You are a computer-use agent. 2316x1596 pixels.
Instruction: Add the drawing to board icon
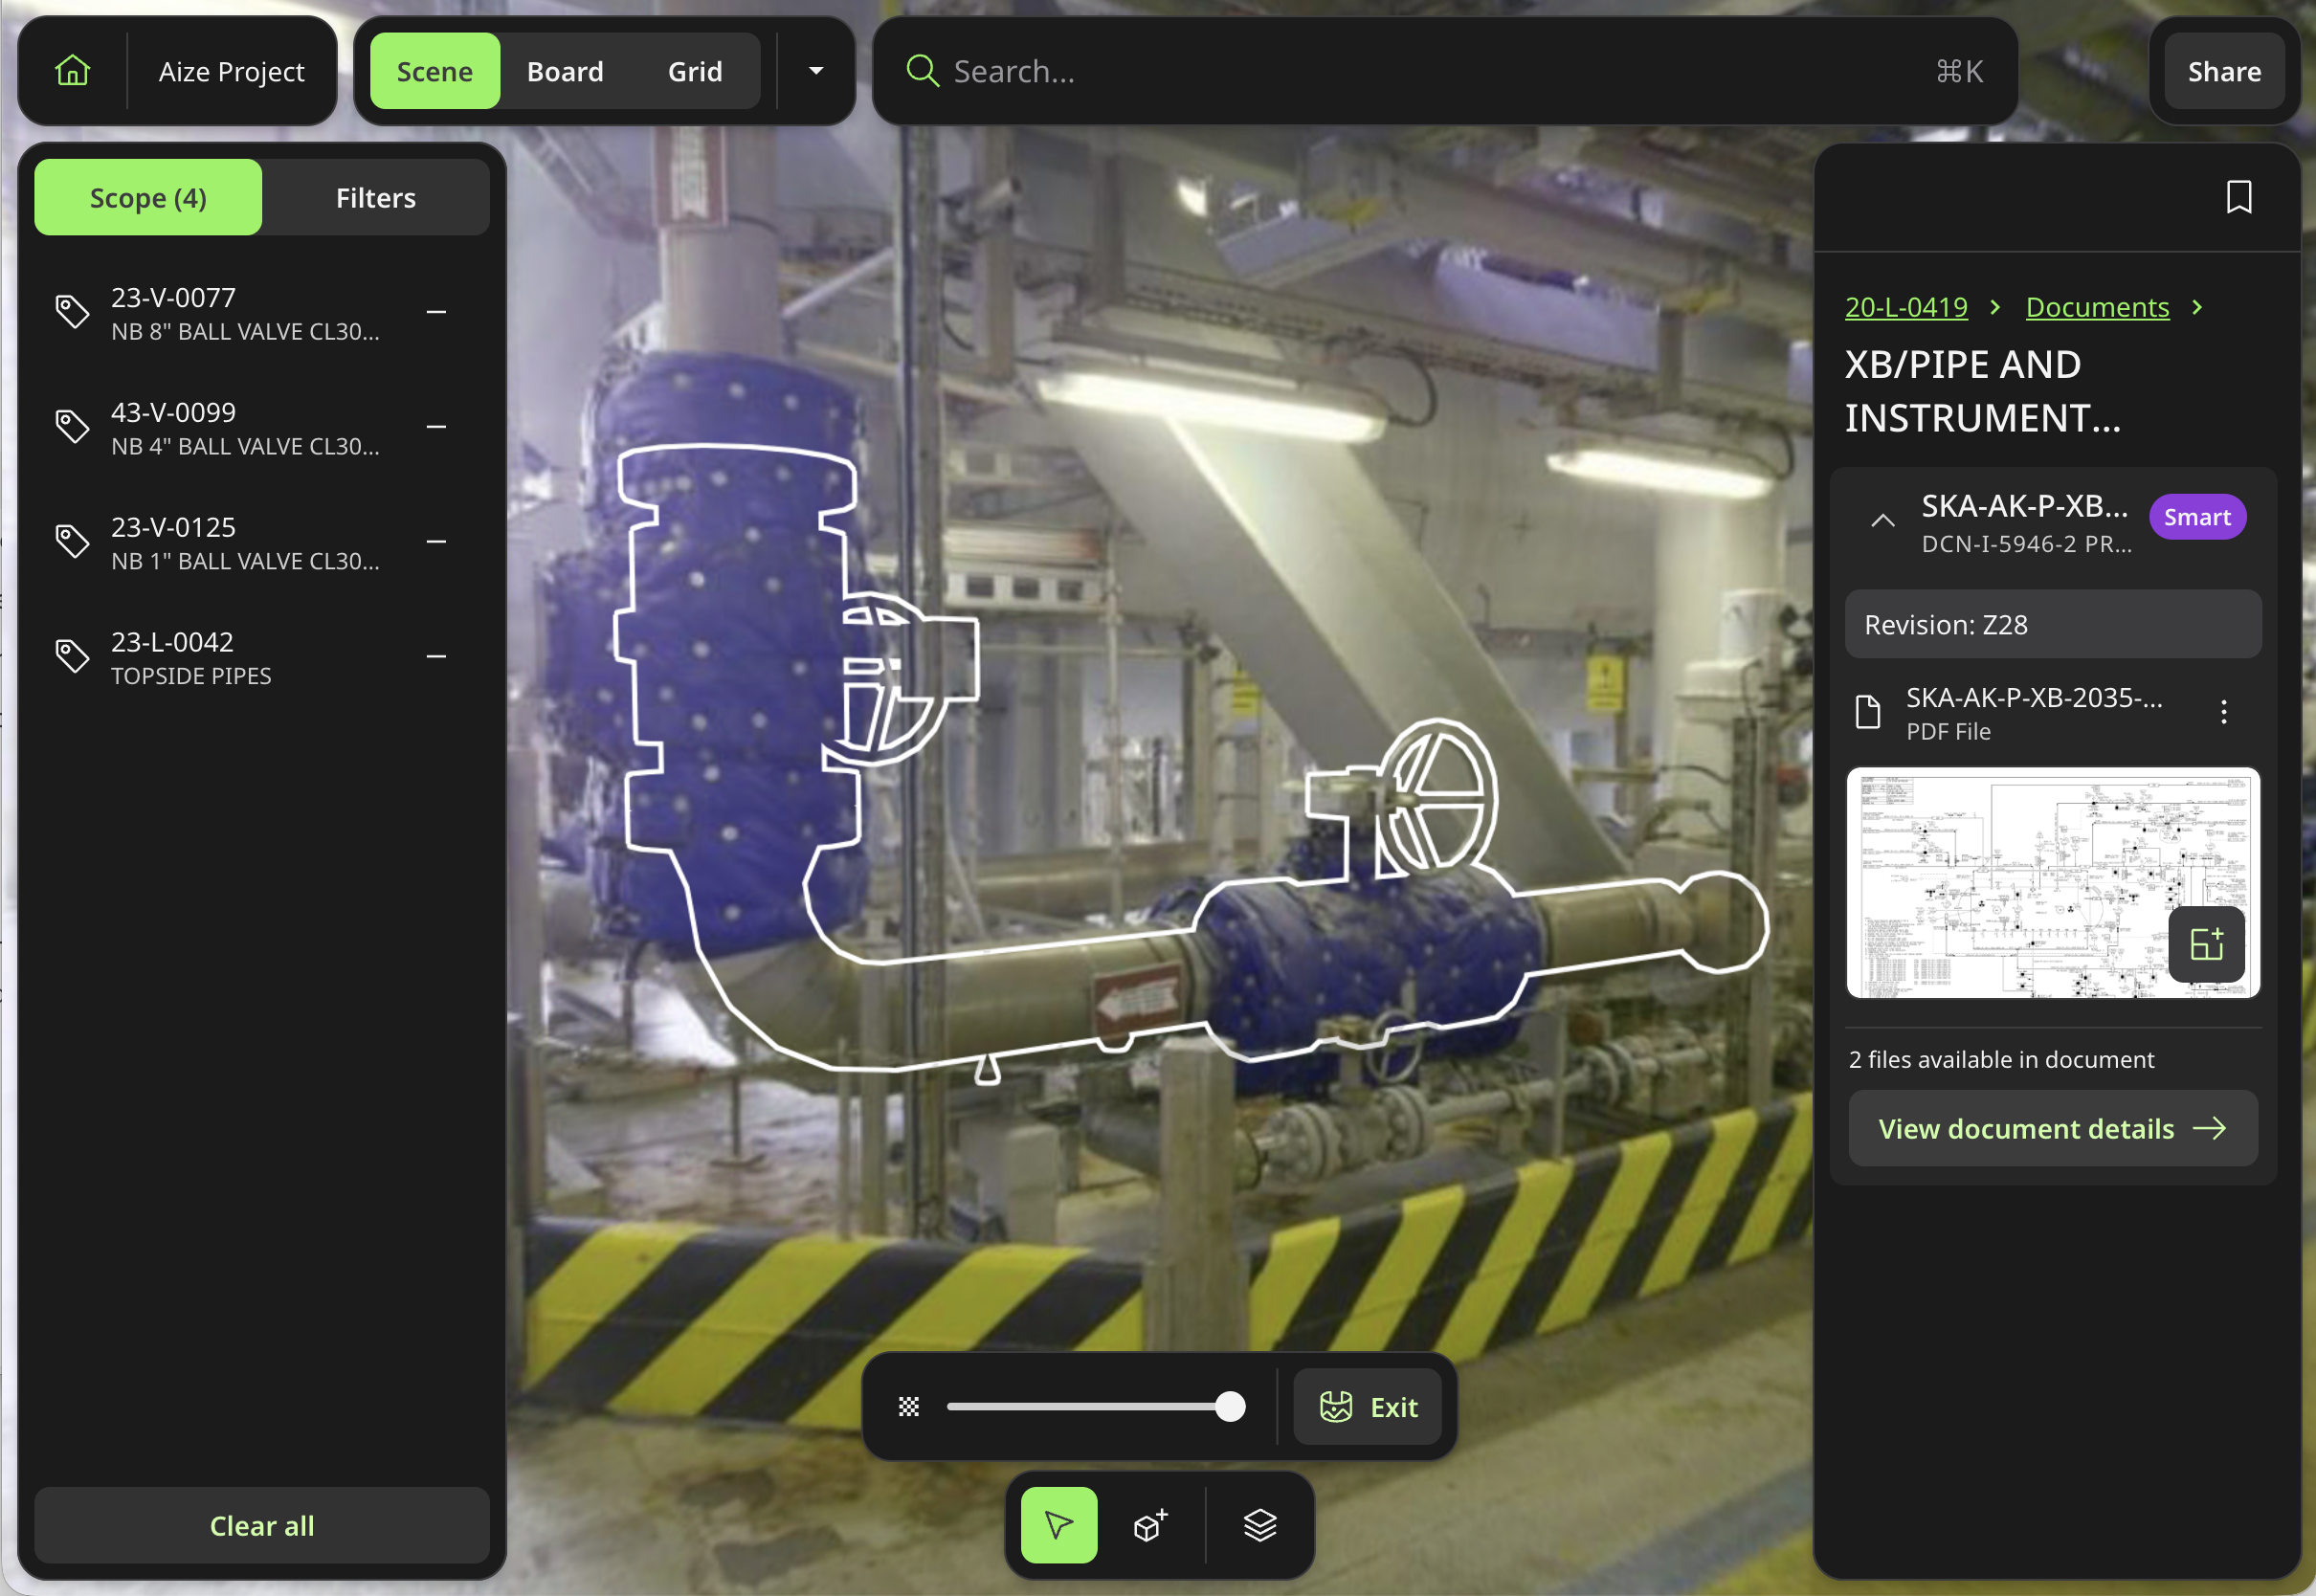point(2207,944)
